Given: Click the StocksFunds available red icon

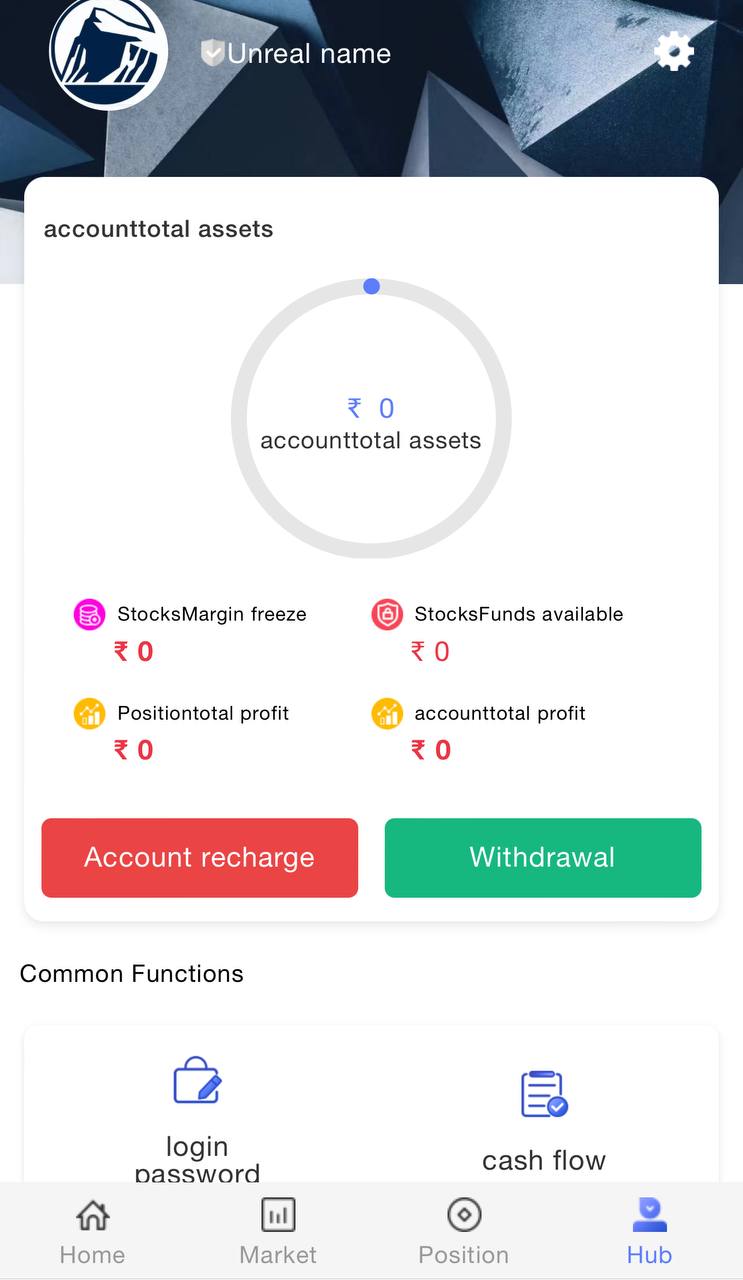Looking at the screenshot, I should coord(387,614).
